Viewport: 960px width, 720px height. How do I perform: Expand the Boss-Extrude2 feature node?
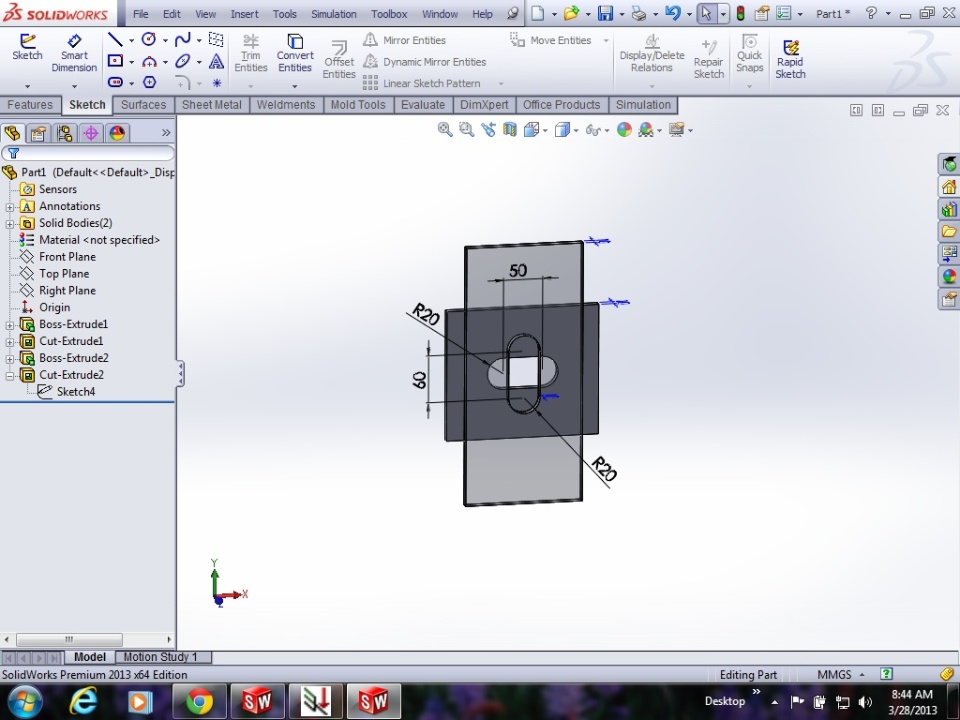point(9,359)
